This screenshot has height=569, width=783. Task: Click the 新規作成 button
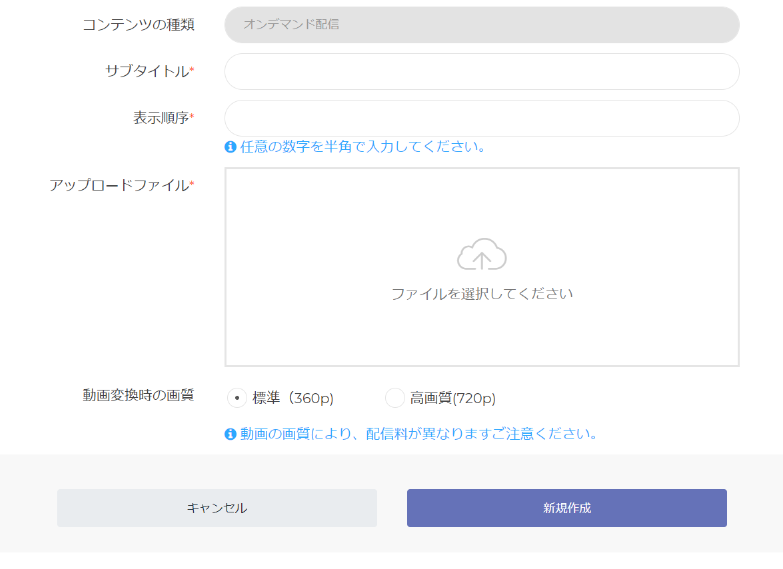(x=567, y=508)
